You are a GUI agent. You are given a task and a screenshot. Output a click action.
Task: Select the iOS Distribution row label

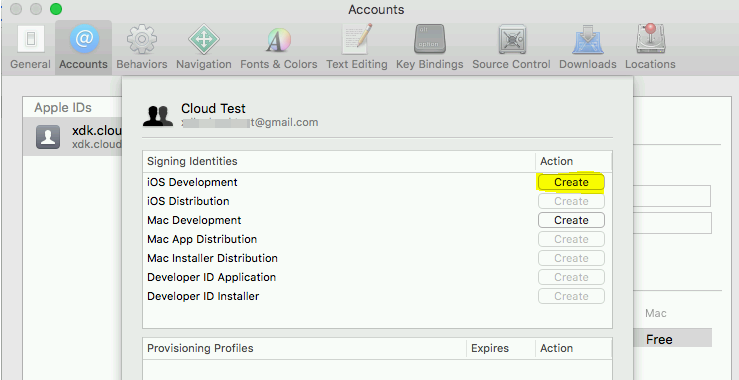tap(188, 201)
